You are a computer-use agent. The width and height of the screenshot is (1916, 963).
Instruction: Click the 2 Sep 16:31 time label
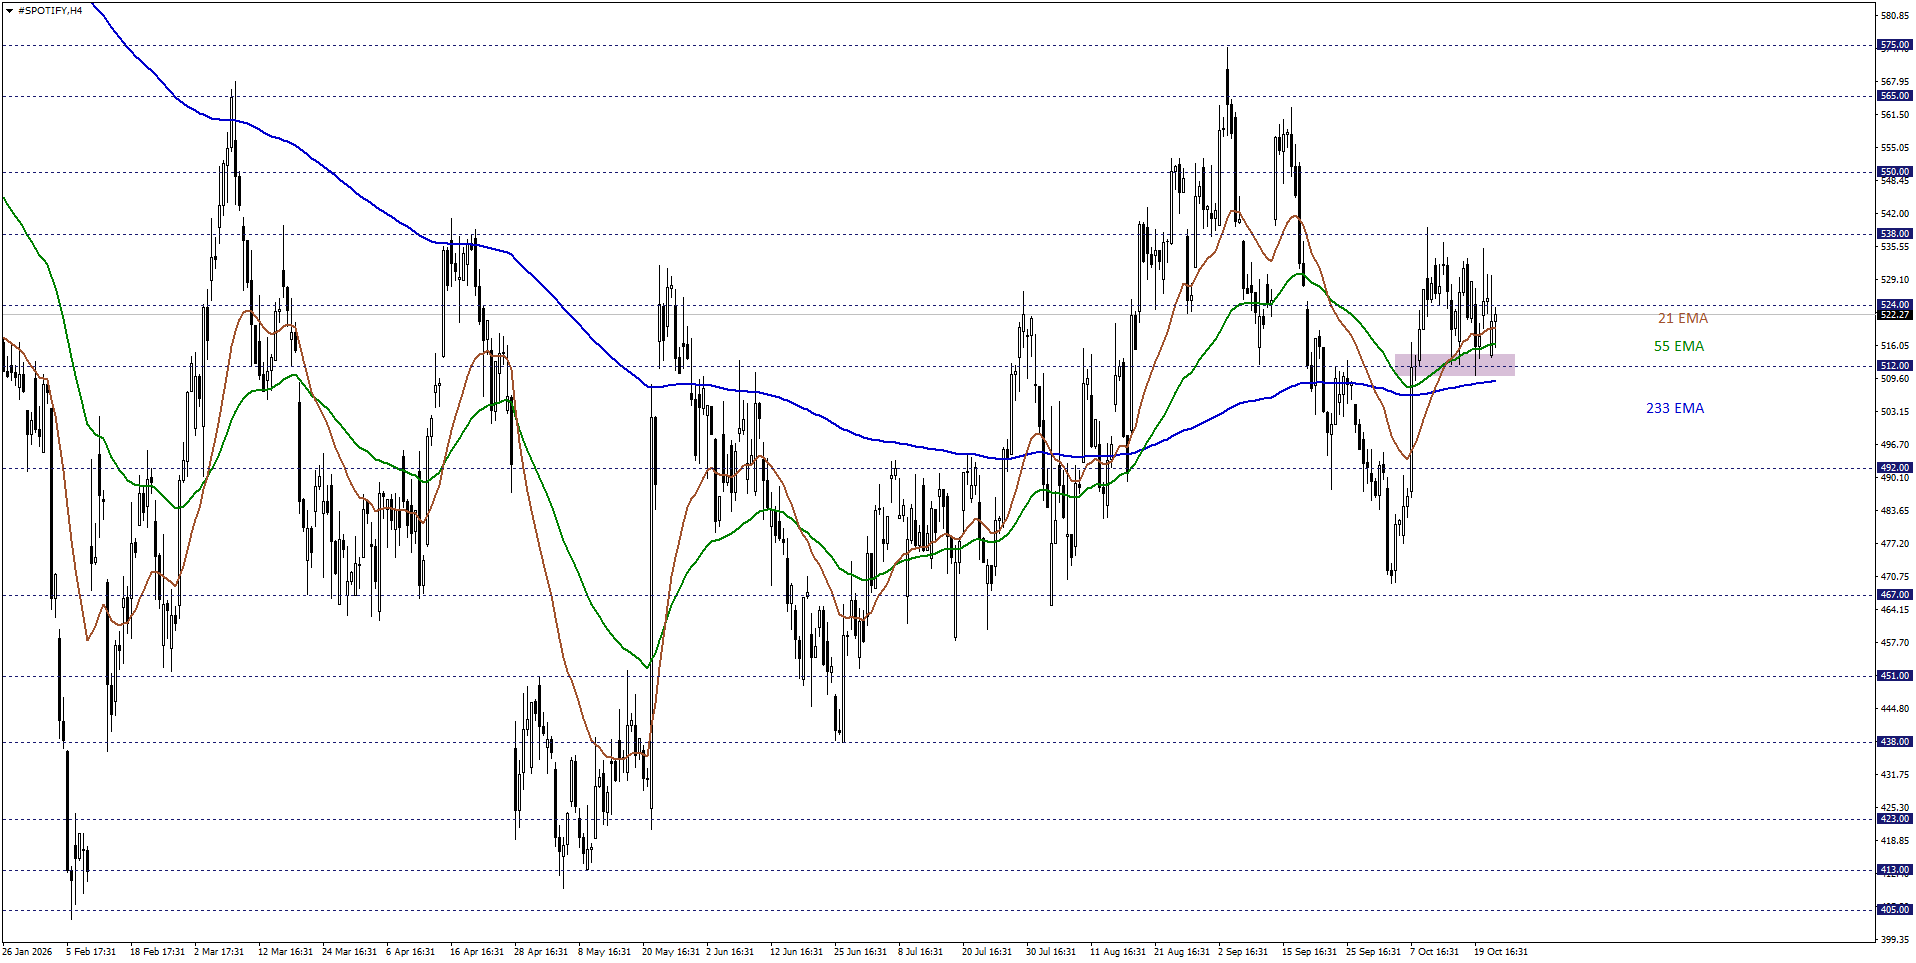[x=1243, y=952]
